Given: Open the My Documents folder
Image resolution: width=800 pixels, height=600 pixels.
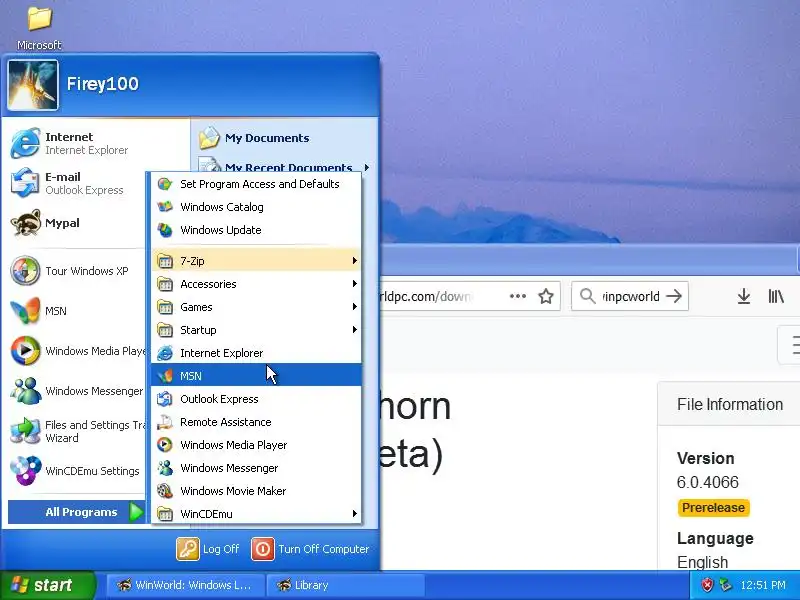Looking at the screenshot, I should (255, 138).
